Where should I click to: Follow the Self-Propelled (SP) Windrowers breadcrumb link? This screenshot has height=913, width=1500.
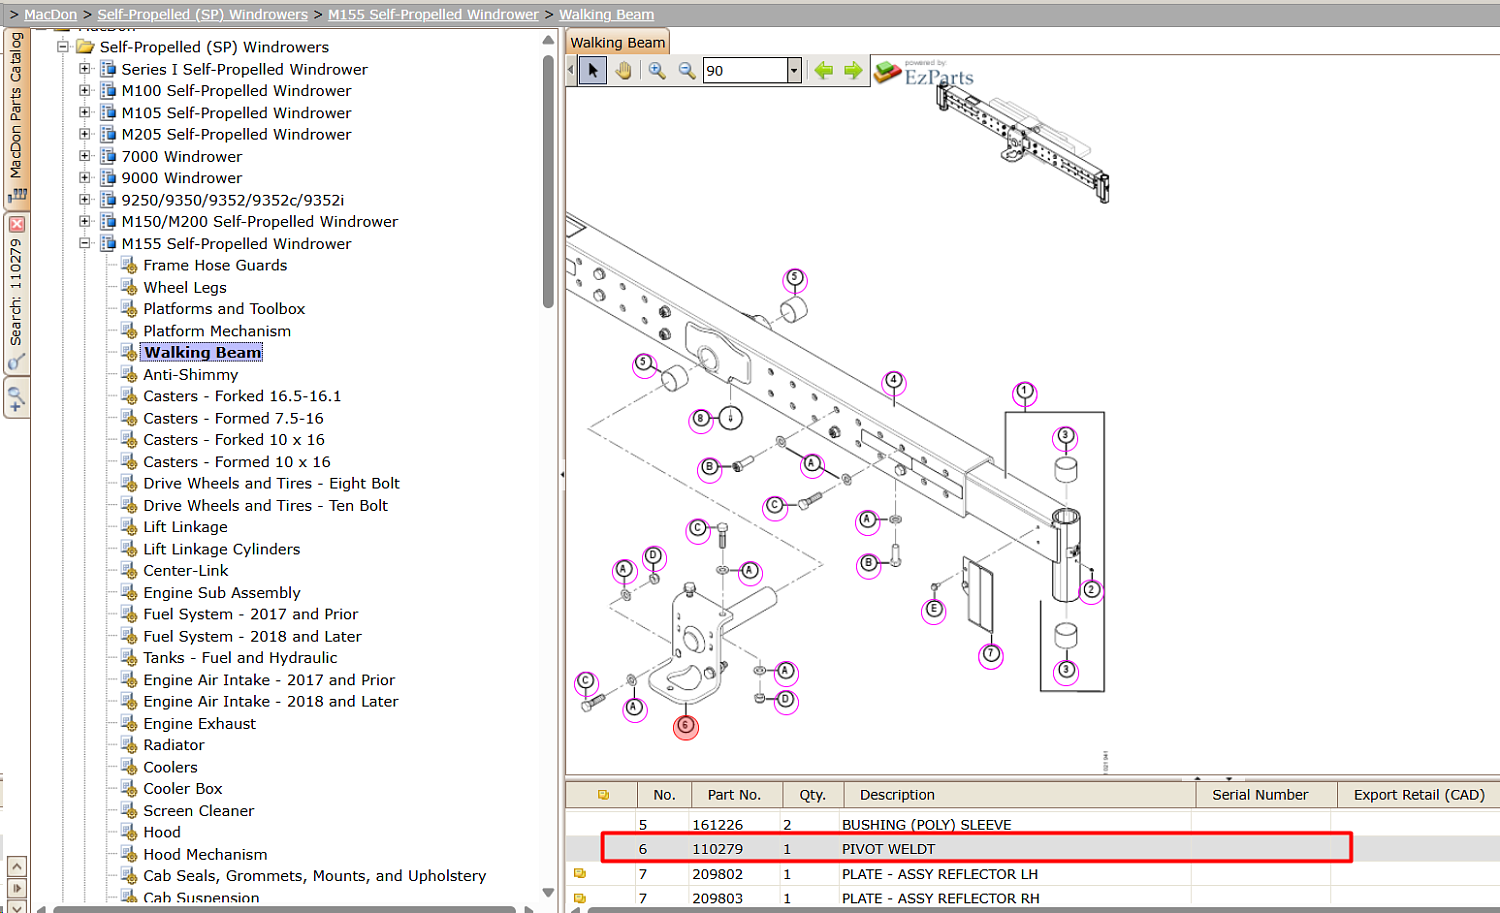tap(202, 14)
